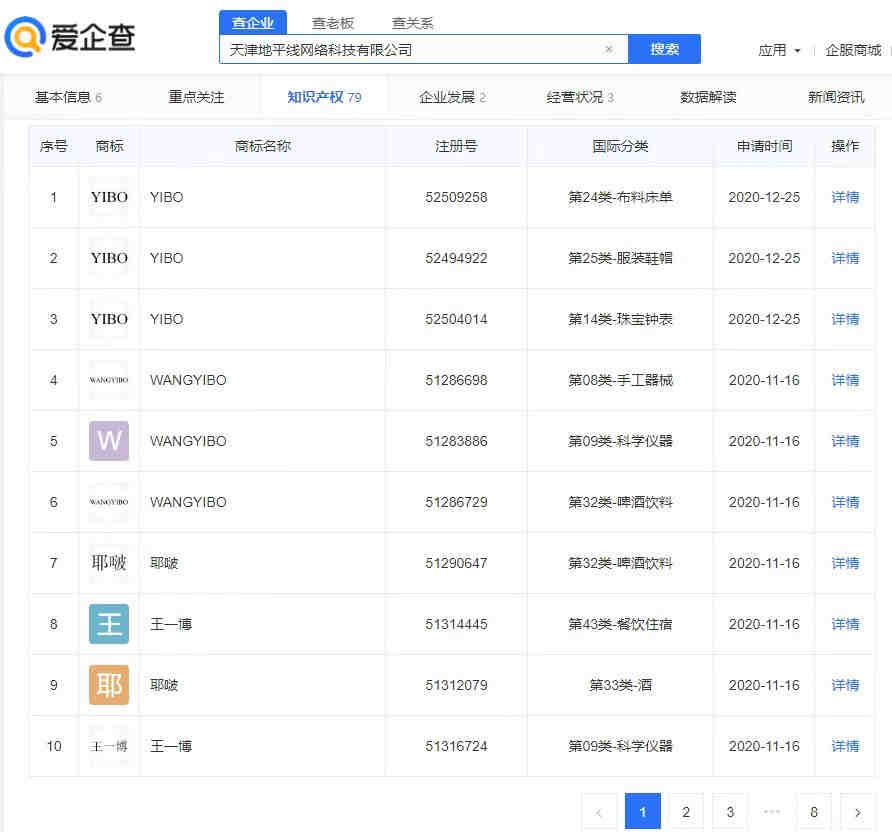Open the YIBO trademark image in row 2
892x832 pixels.
coord(109,258)
